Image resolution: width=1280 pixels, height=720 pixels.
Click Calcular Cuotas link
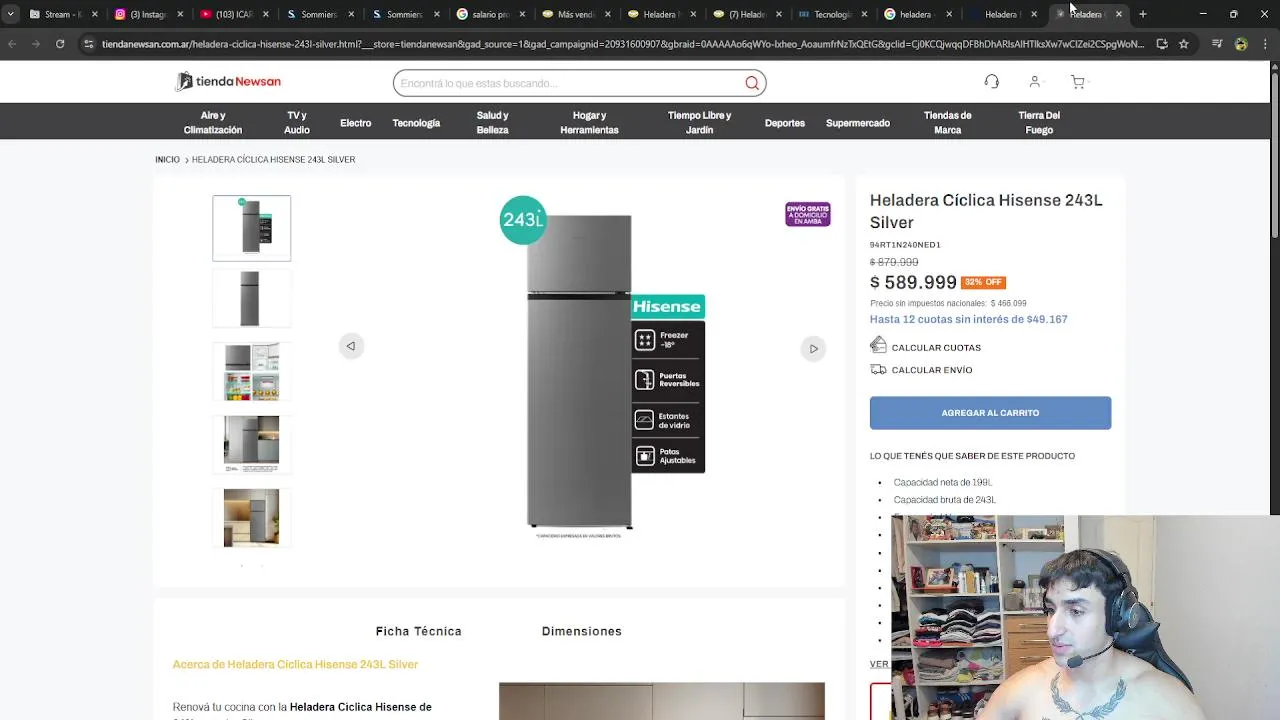point(936,347)
